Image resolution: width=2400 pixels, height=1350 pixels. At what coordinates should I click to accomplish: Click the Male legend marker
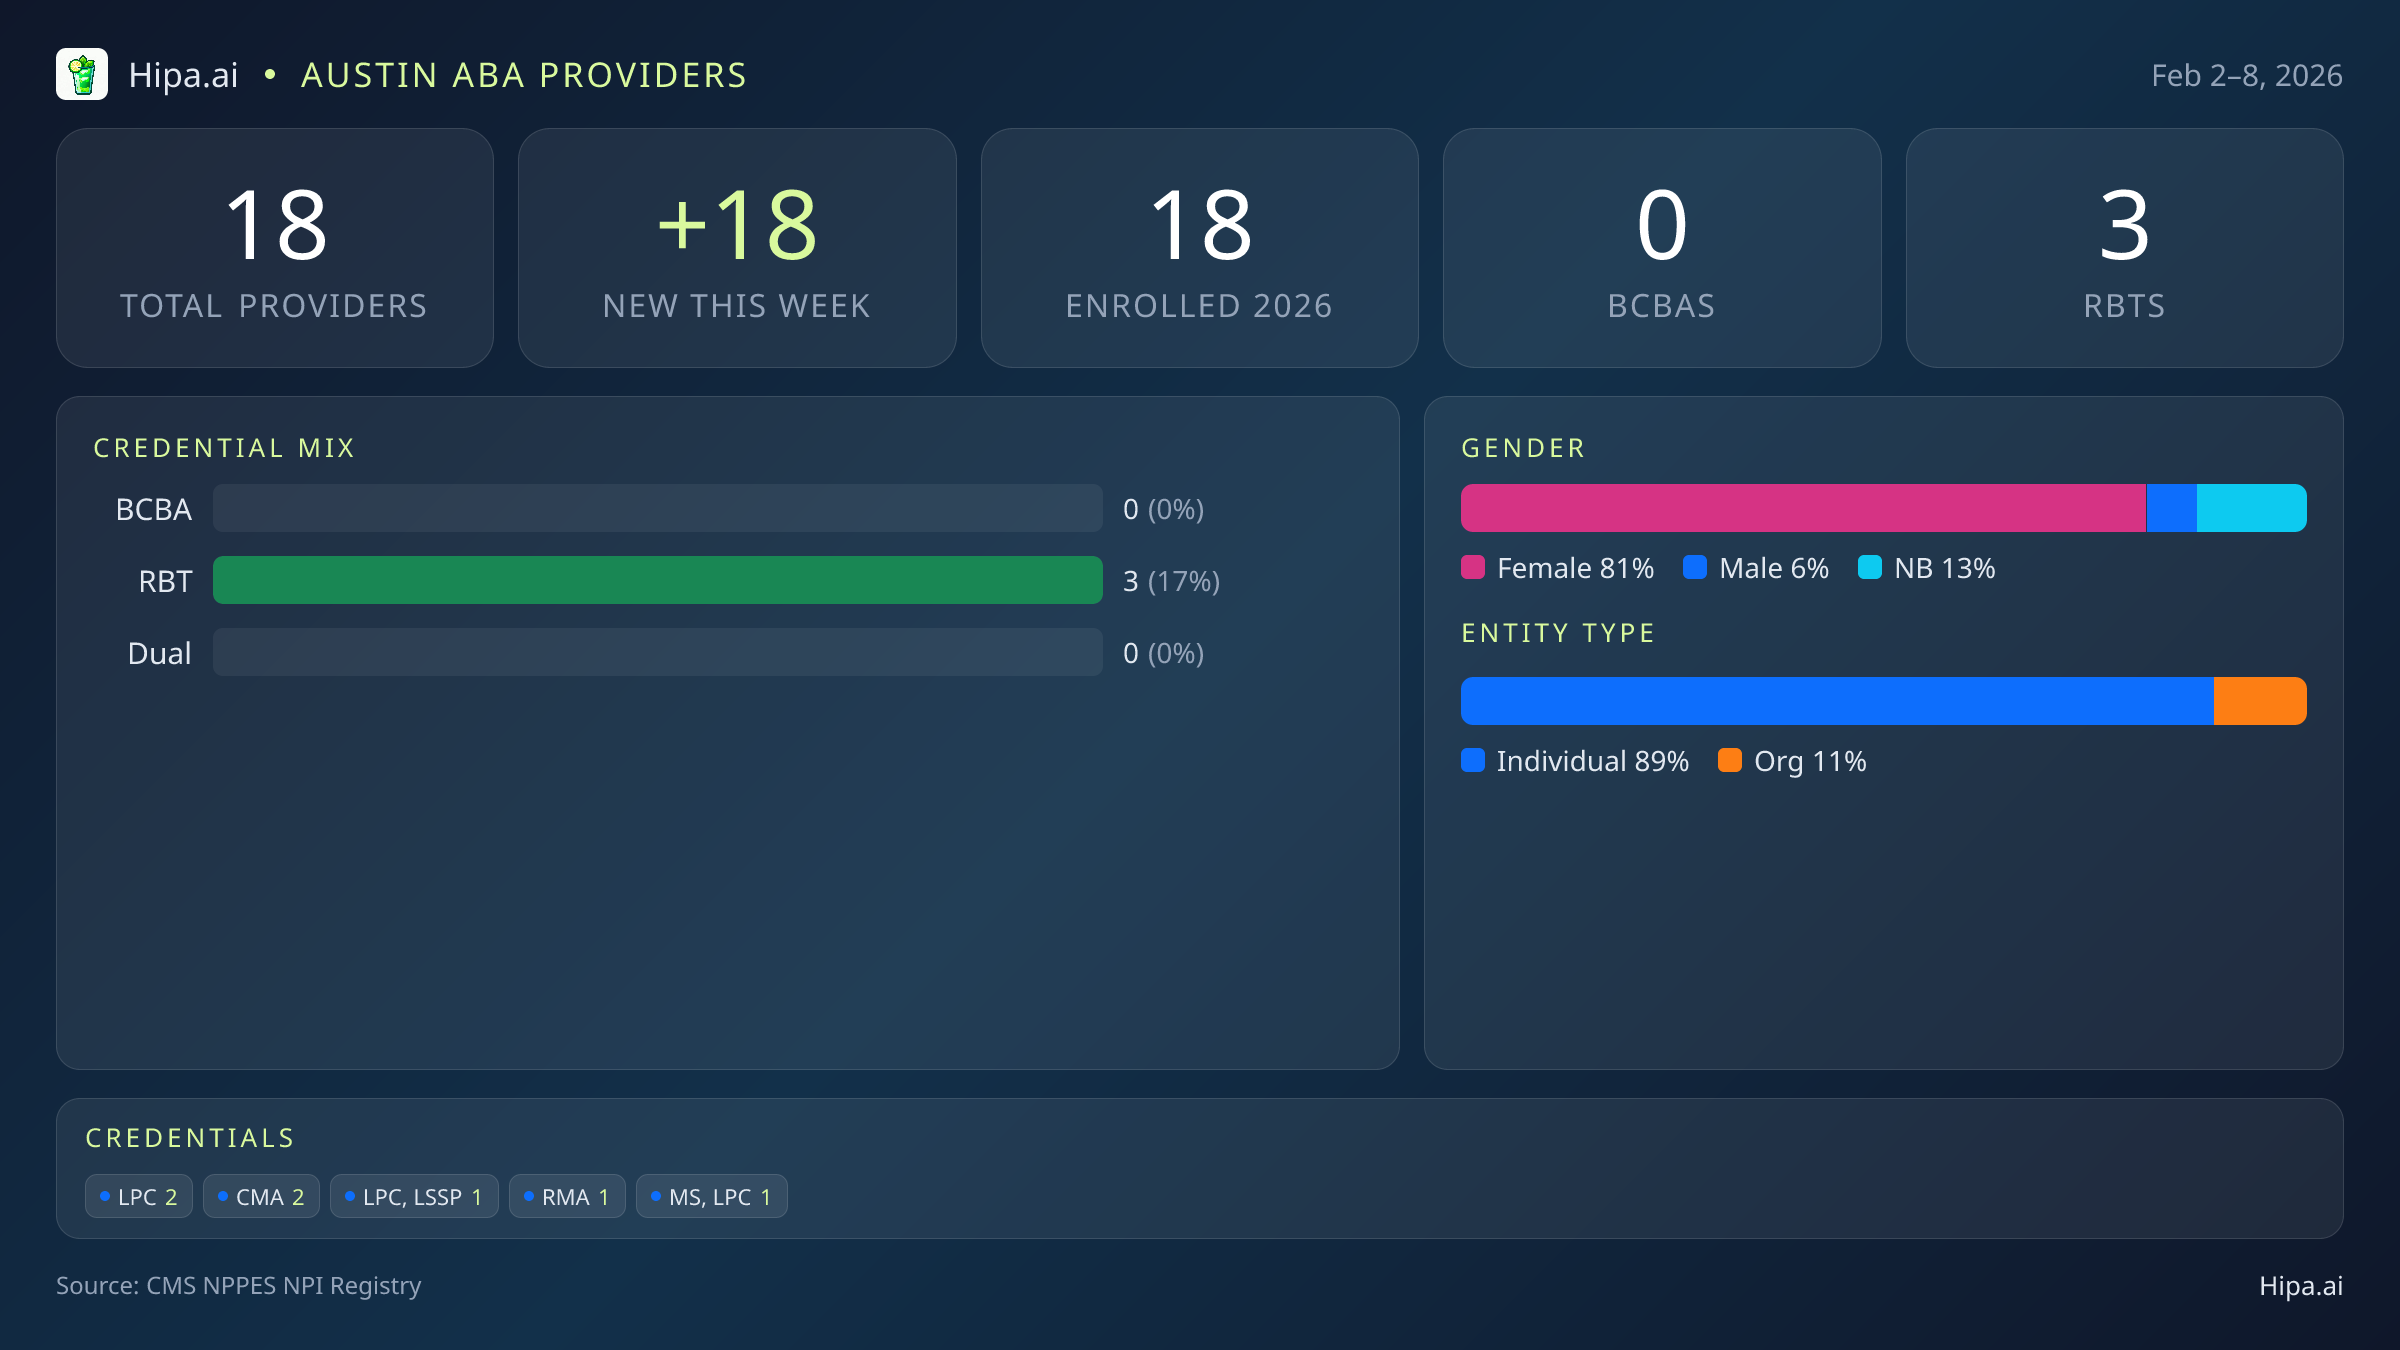(x=1694, y=568)
